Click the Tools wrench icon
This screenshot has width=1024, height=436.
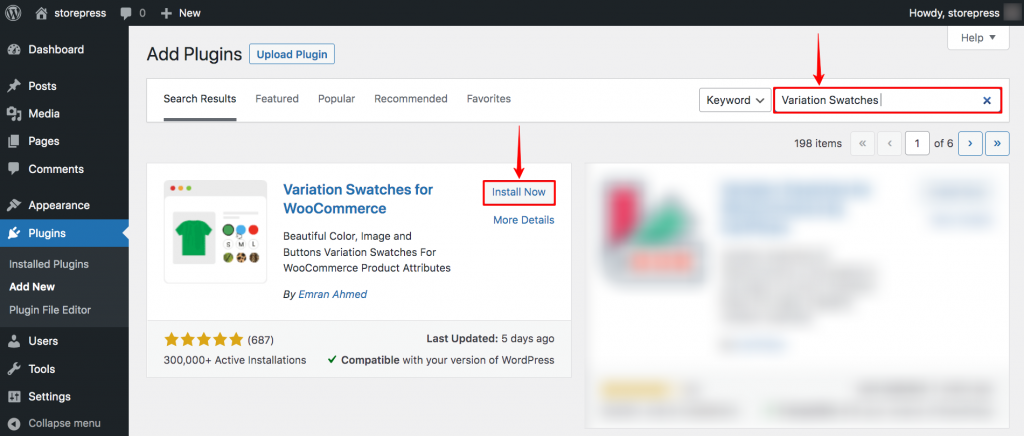(x=14, y=369)
